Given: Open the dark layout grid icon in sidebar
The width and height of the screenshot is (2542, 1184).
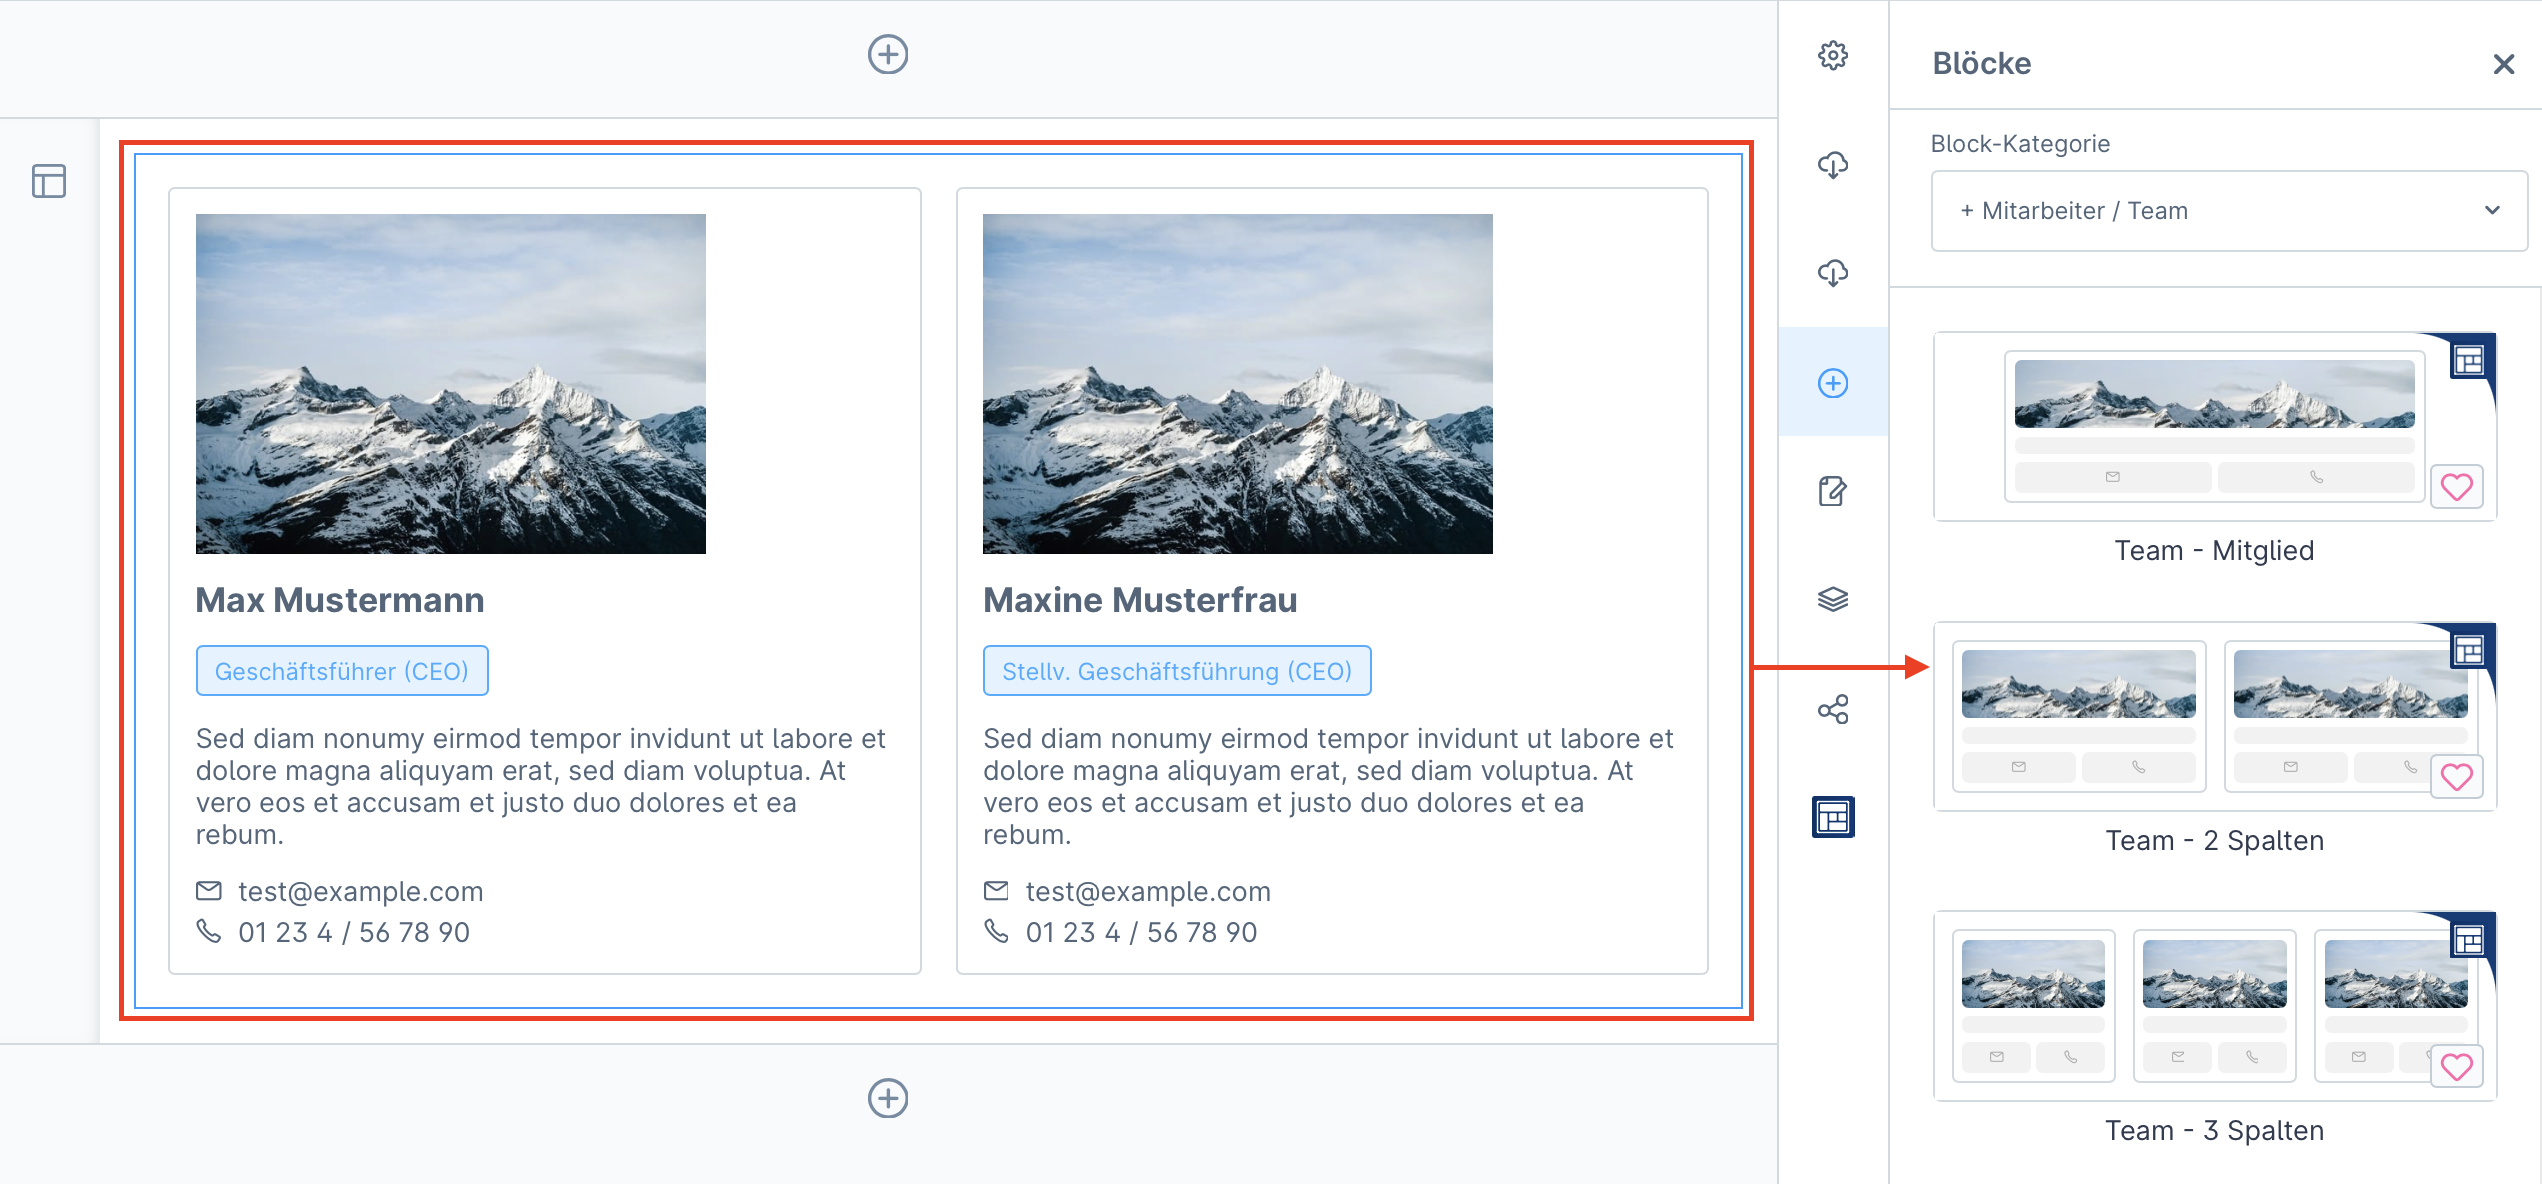Looking at the screenshot, I should click(1832, 818).
